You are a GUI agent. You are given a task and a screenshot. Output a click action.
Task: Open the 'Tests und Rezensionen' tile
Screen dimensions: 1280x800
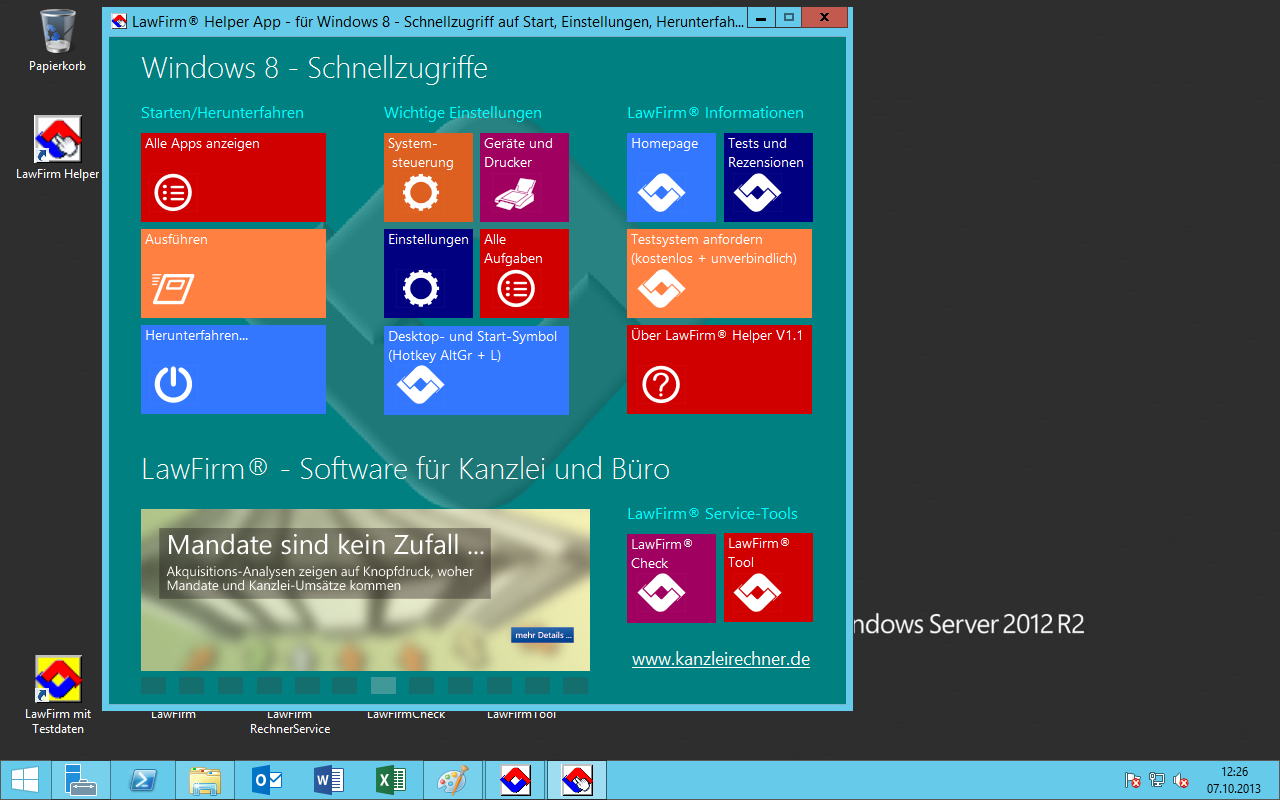point(768,177)
